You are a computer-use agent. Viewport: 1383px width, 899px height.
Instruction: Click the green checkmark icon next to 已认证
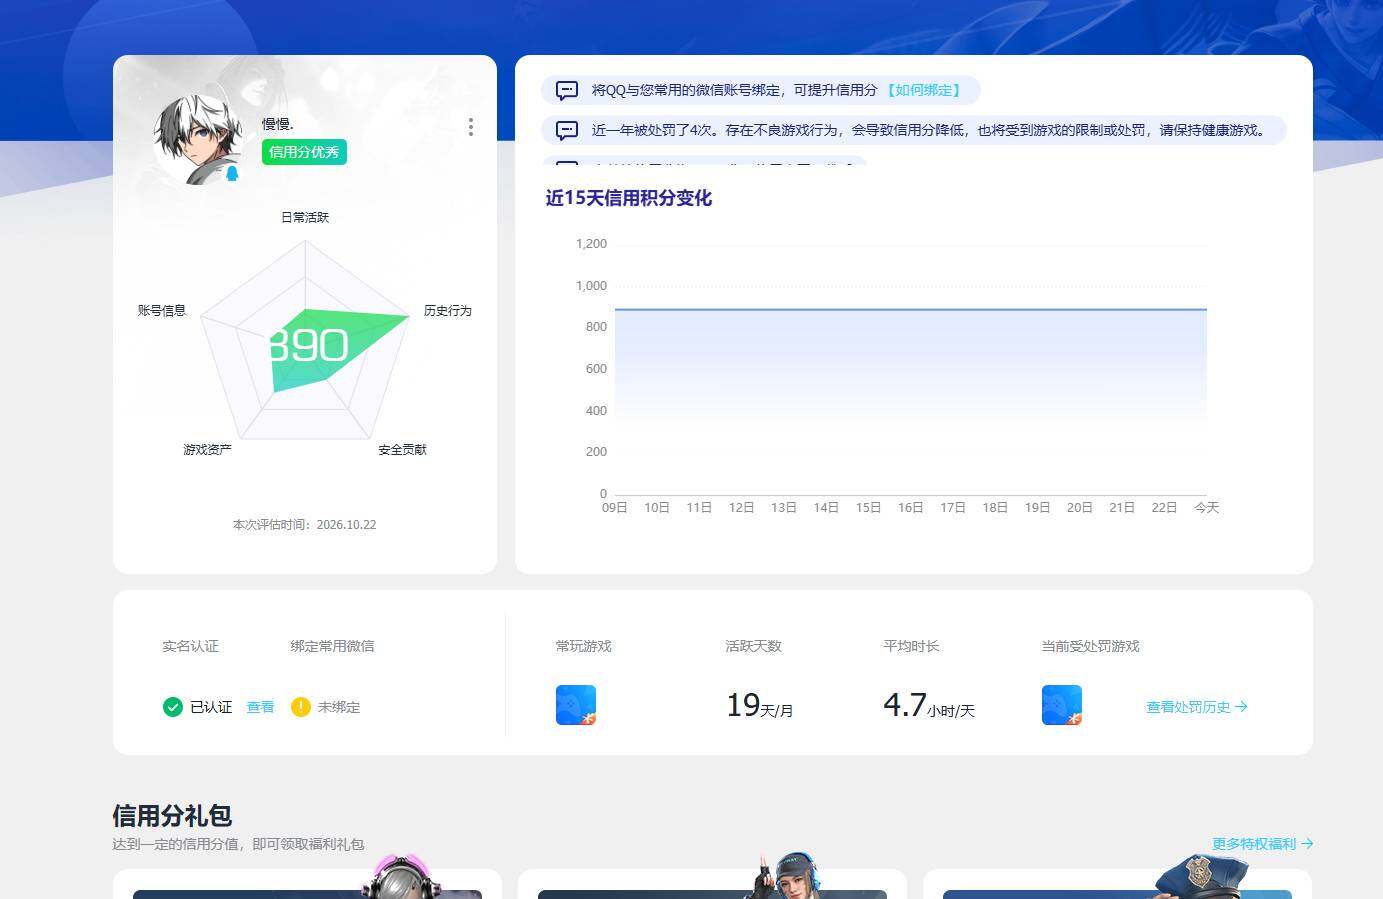pos(173,707)
